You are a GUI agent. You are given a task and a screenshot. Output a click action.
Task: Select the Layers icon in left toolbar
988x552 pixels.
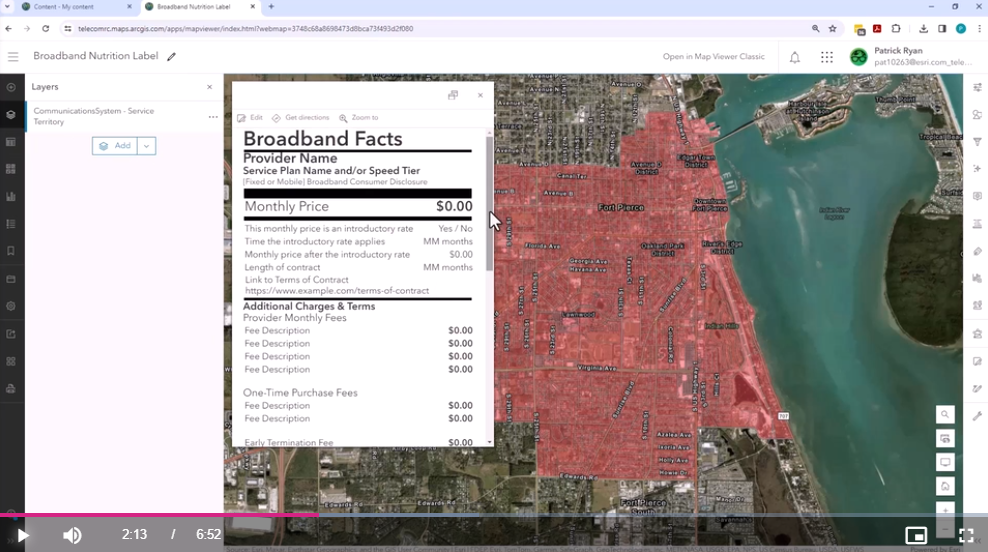click(11, 115)
